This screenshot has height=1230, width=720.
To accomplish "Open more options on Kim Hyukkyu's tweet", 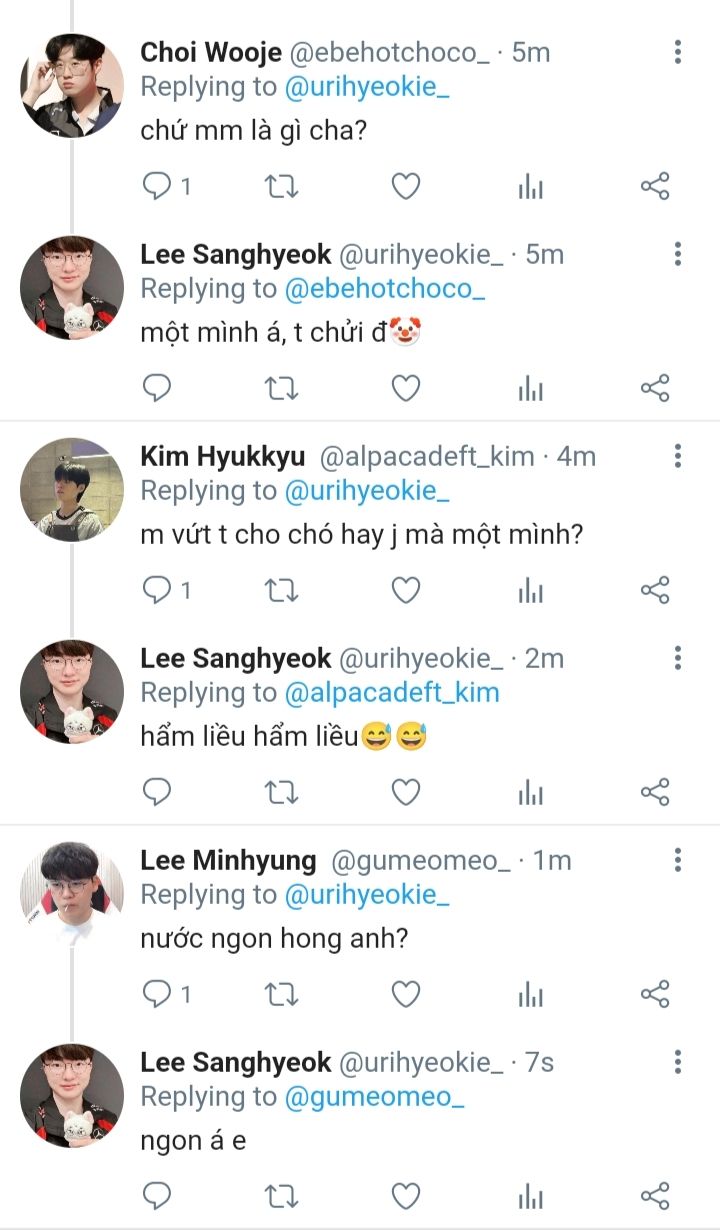I will (x=678, y=457).
